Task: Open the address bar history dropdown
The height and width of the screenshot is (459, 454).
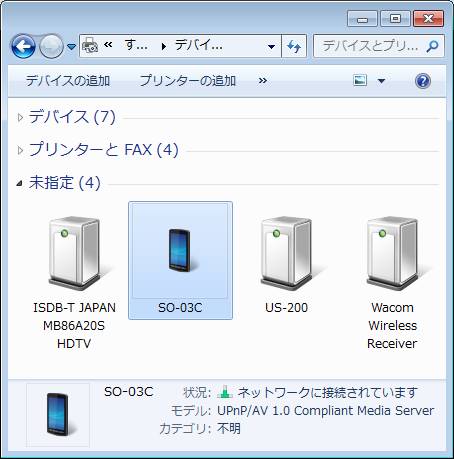Action: (x=272, y=46)
